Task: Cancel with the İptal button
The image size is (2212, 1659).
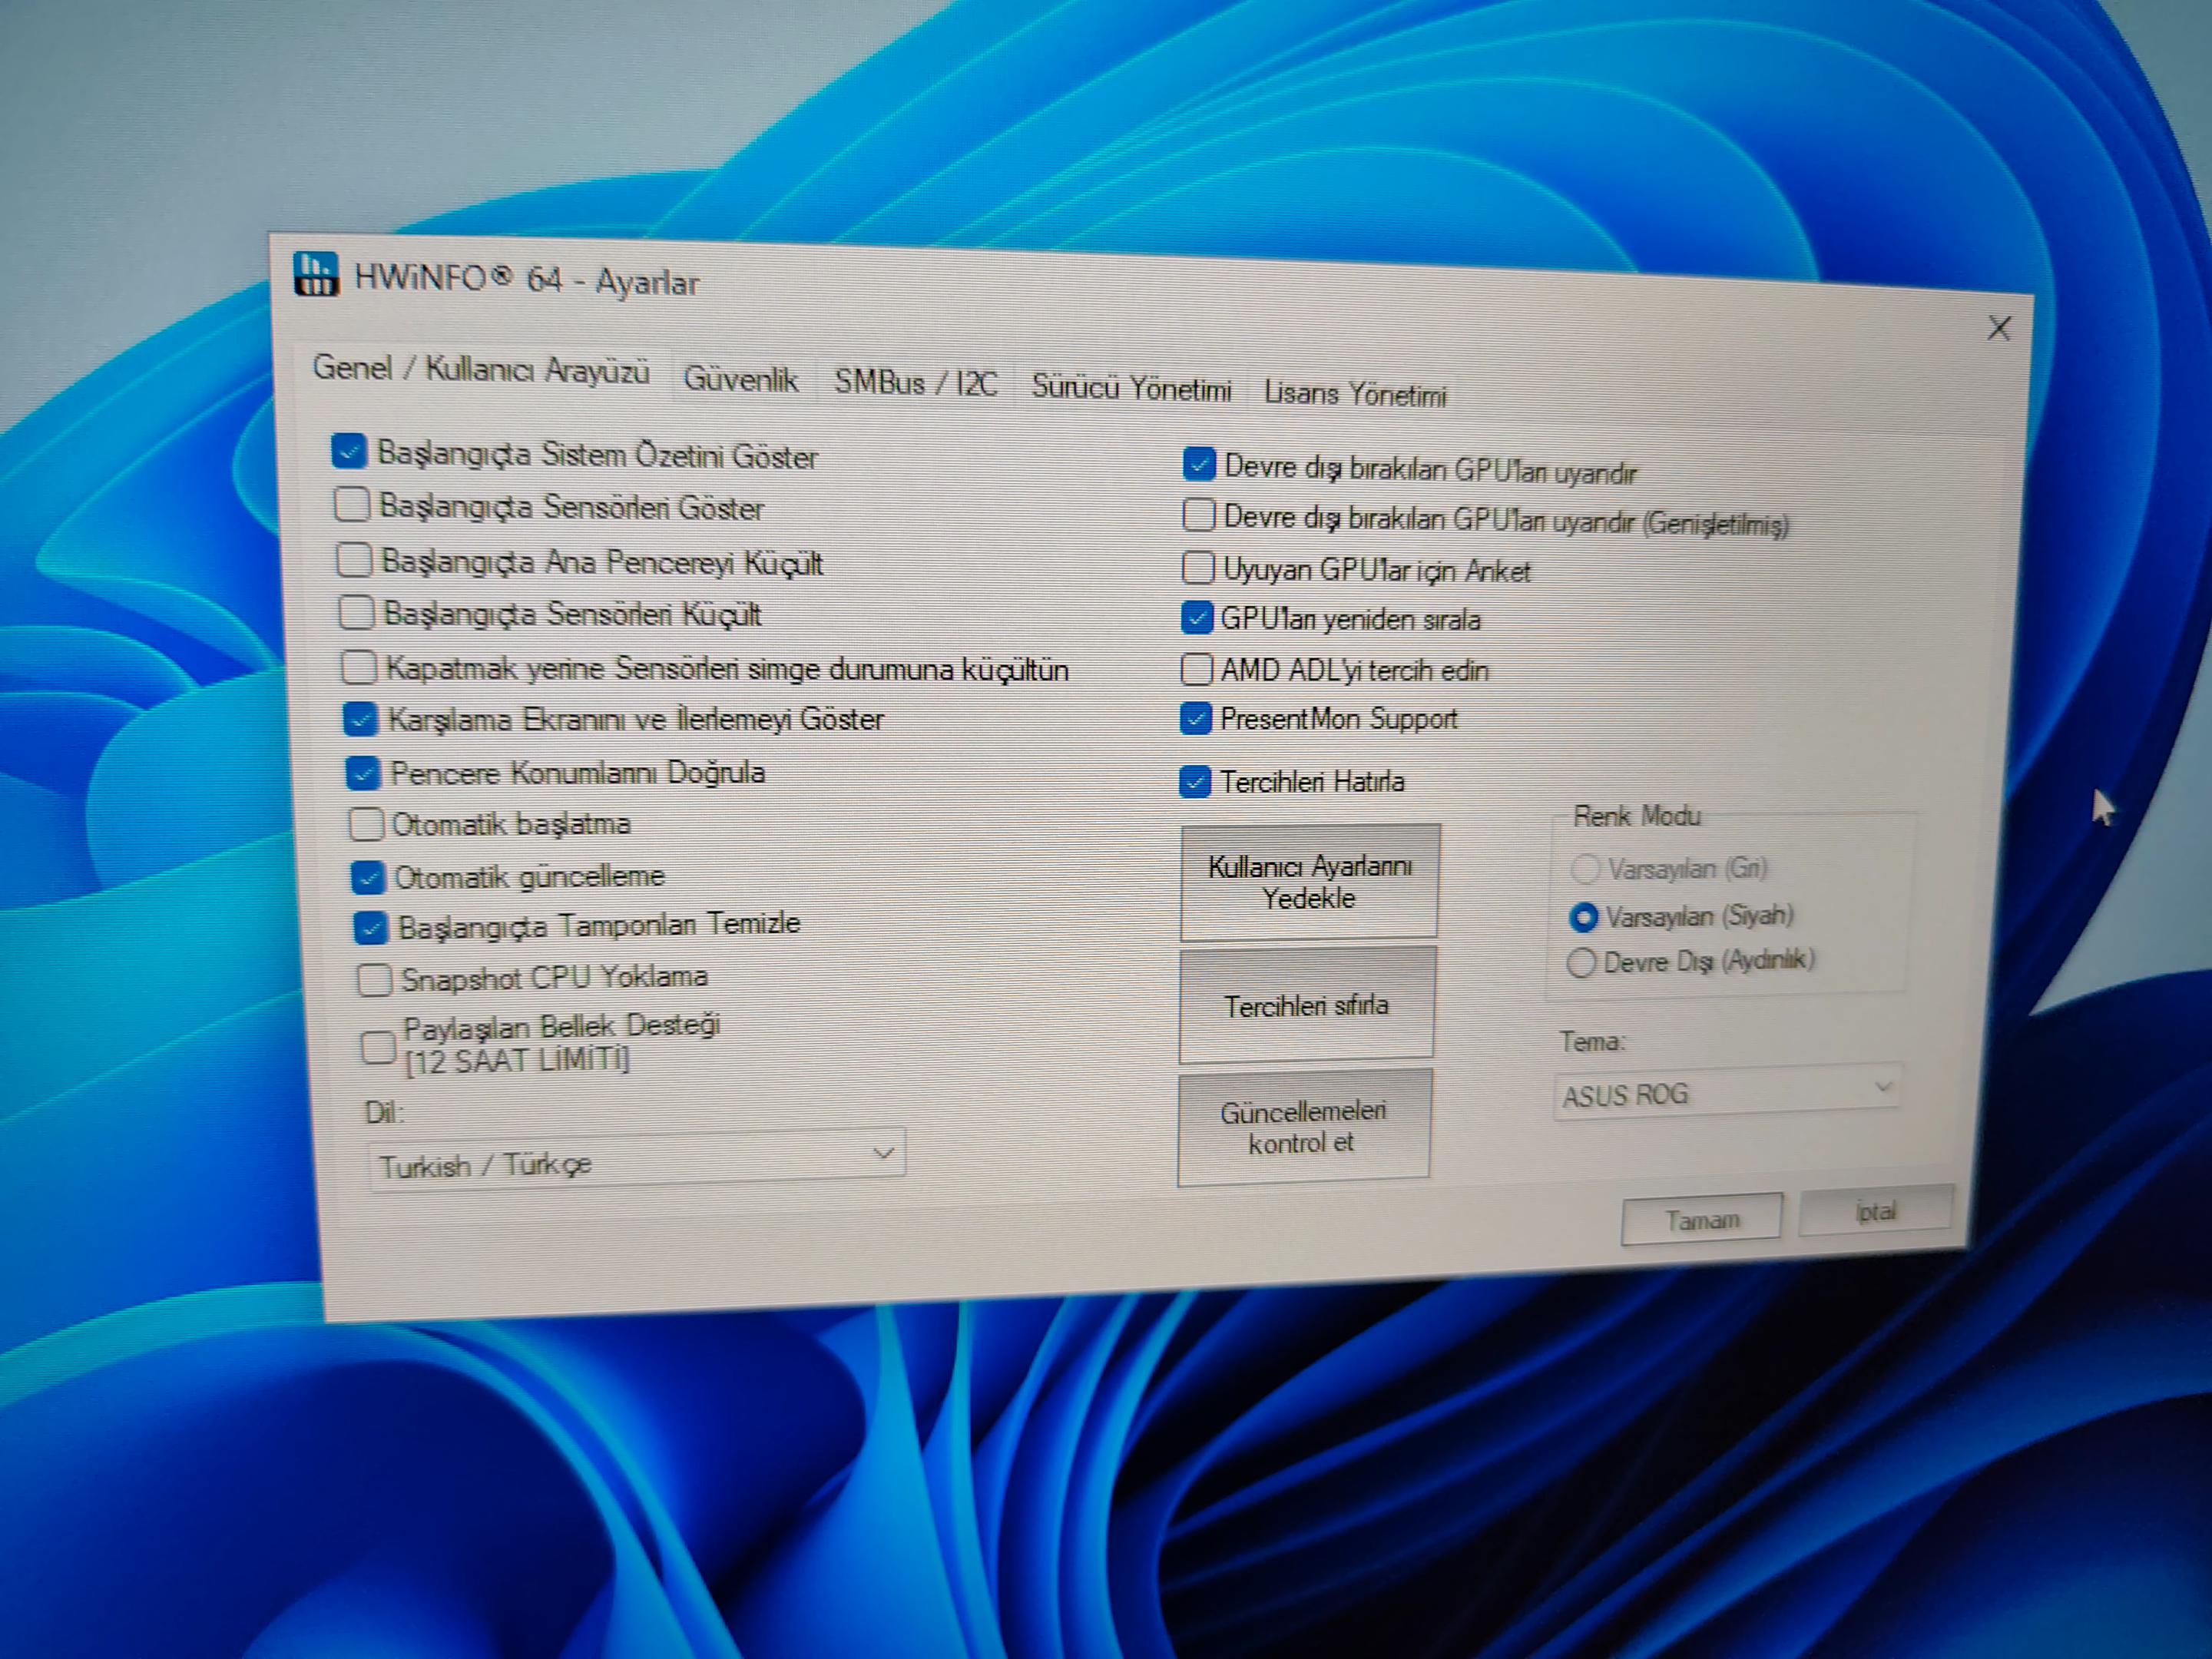Action: pyautogui.click(x=1876, y=1211)
